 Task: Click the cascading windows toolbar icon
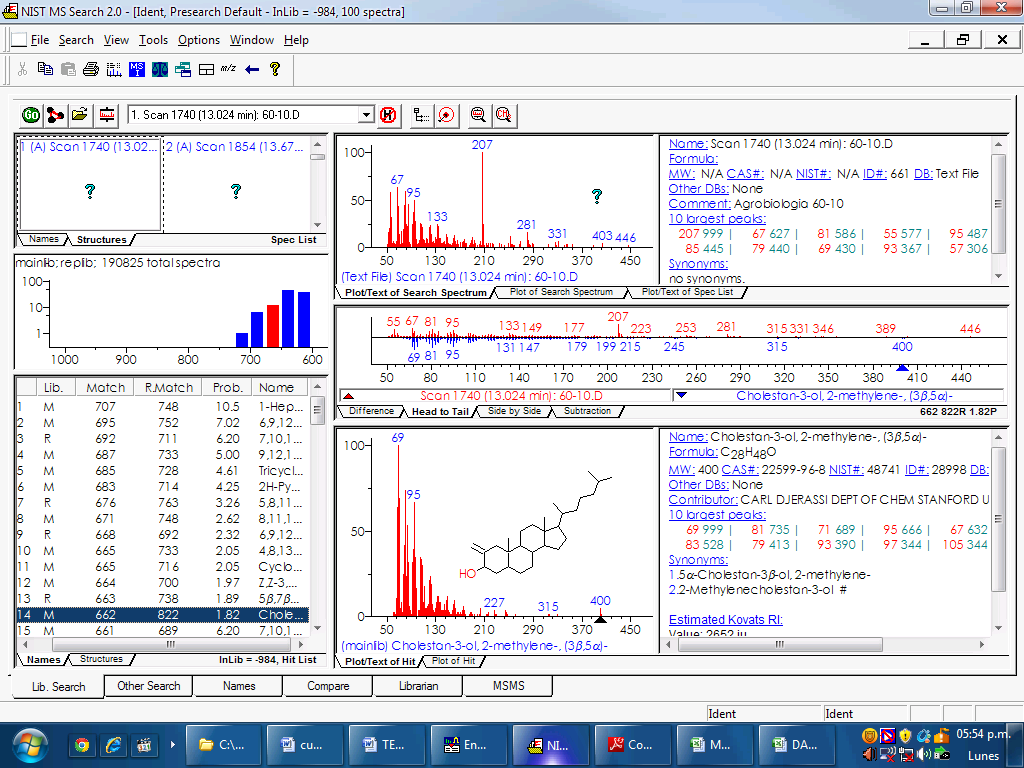[183, 69]
